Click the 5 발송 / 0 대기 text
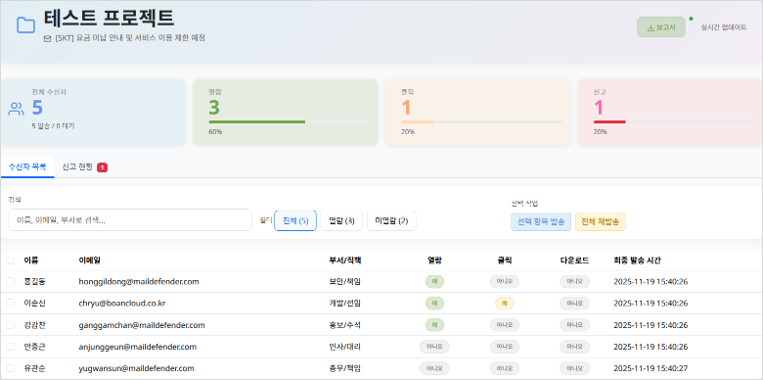763x380 pixels. click(x=54, y=126)
